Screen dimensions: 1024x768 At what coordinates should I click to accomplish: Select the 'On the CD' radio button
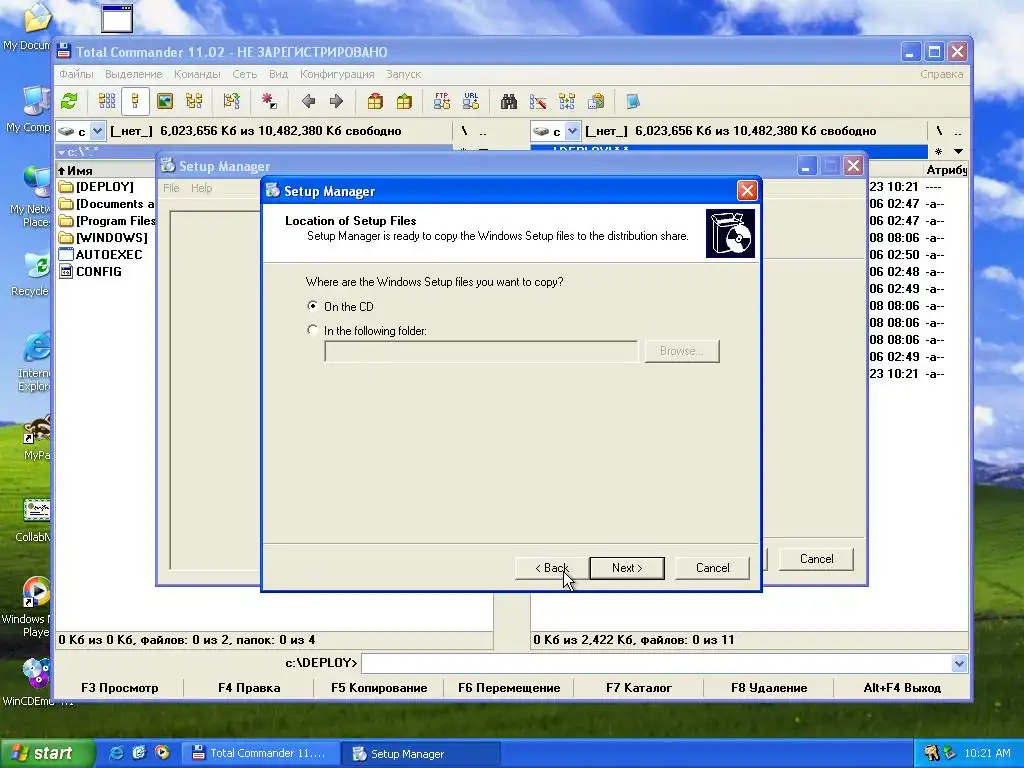(313, 306)
